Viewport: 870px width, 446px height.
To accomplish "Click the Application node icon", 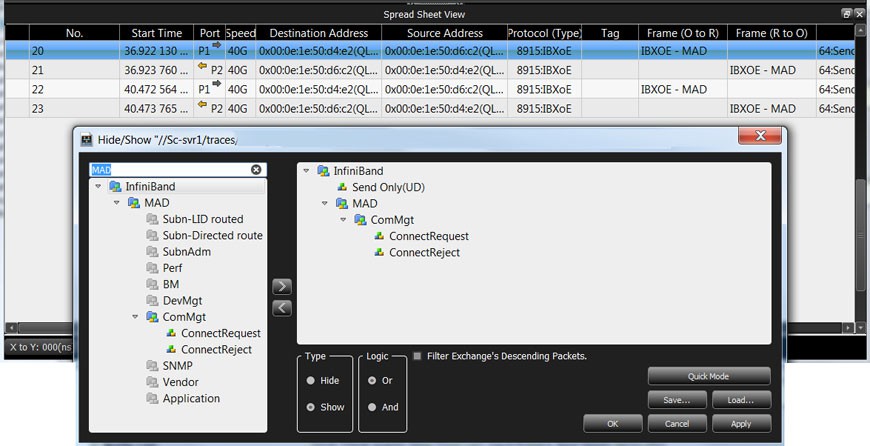I will click(153, 398).
